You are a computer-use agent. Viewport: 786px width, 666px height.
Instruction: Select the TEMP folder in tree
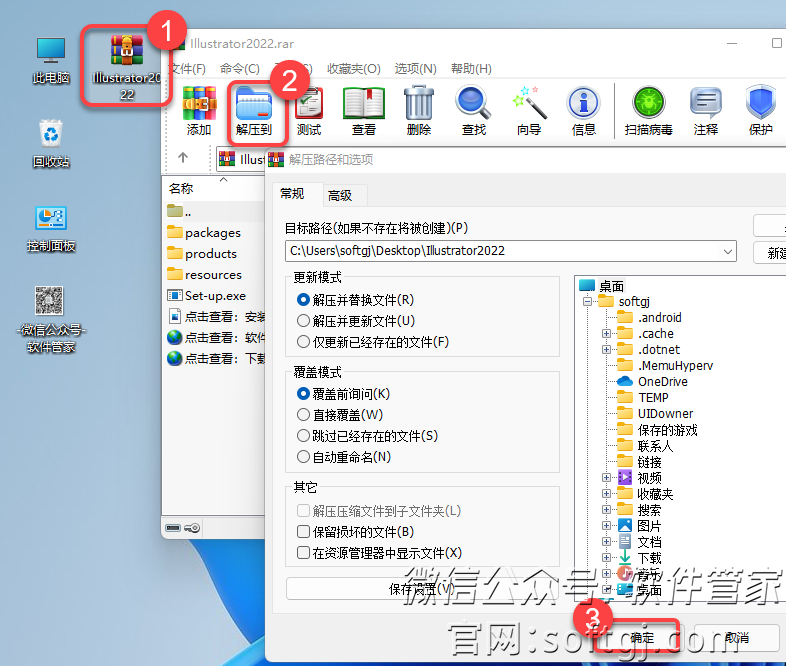[643, 397]
